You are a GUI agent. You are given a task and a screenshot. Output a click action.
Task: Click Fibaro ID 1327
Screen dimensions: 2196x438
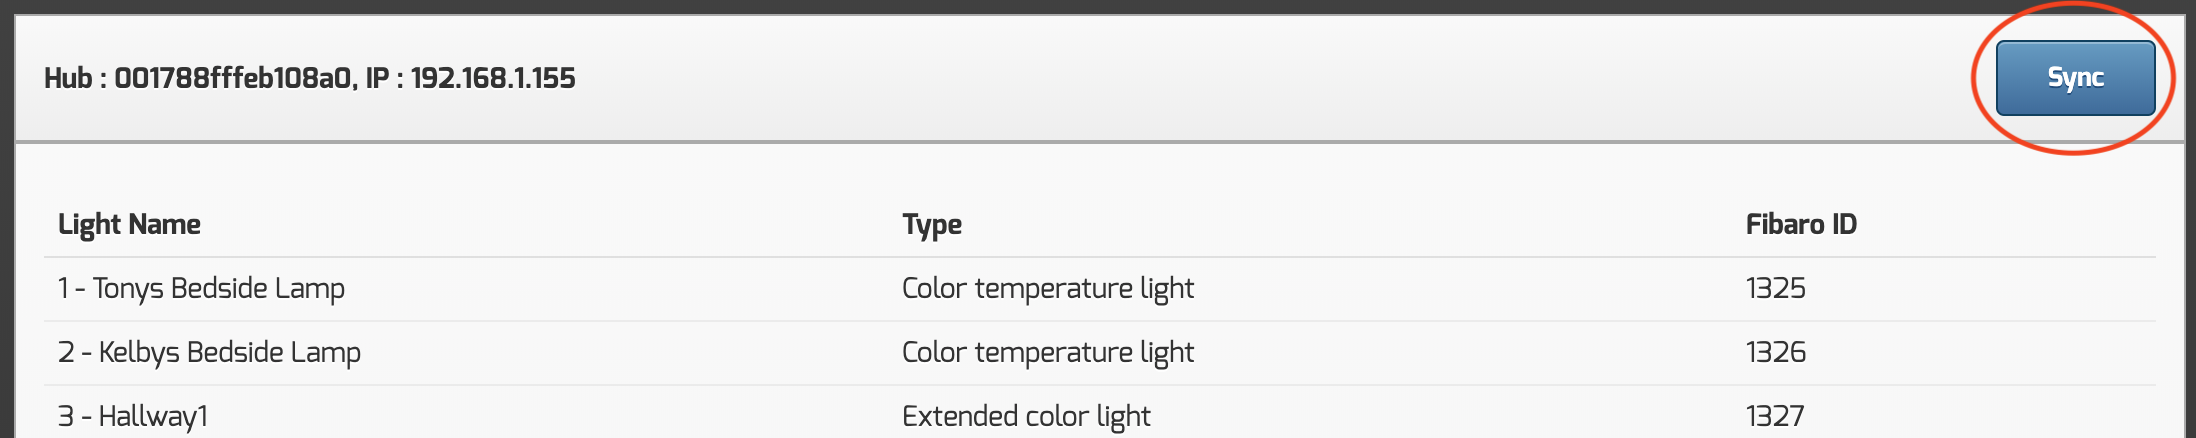[1775, 416]
